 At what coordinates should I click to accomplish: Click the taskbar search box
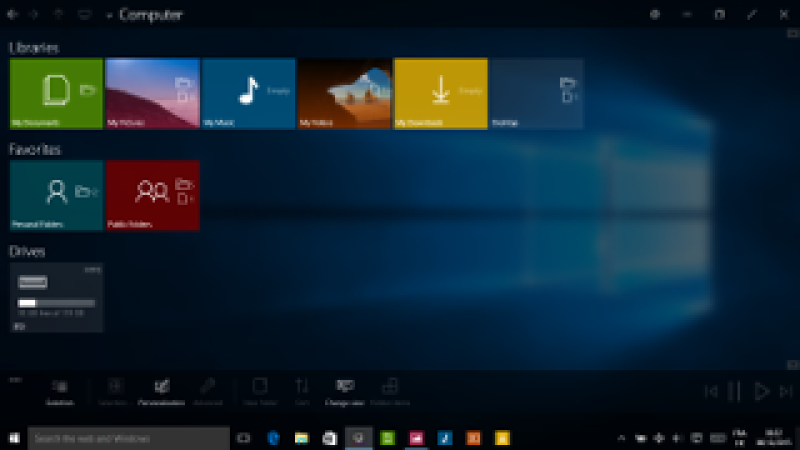click(x=129, y=438)
